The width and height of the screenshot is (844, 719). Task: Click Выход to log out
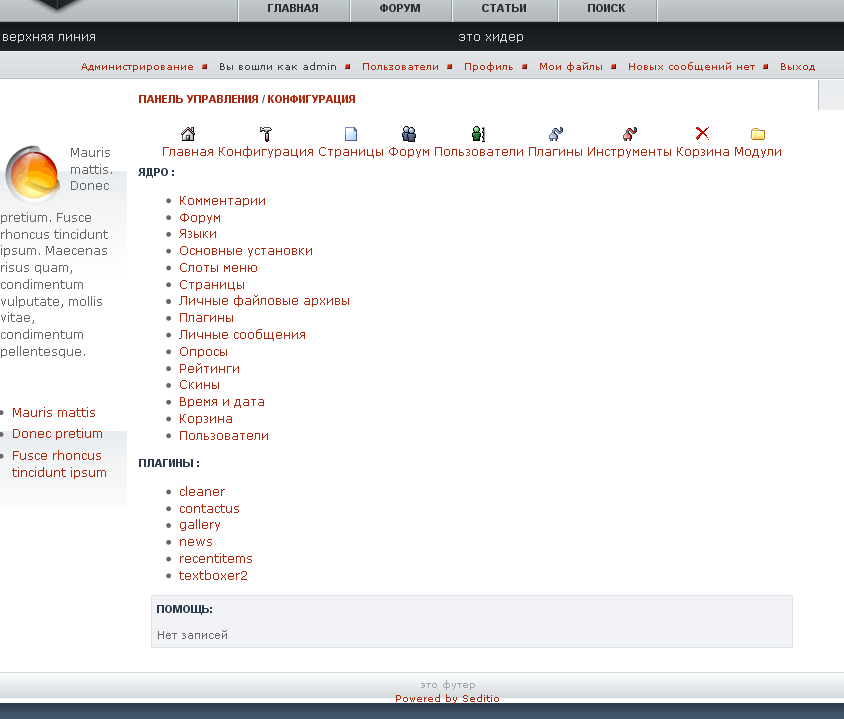797,67
